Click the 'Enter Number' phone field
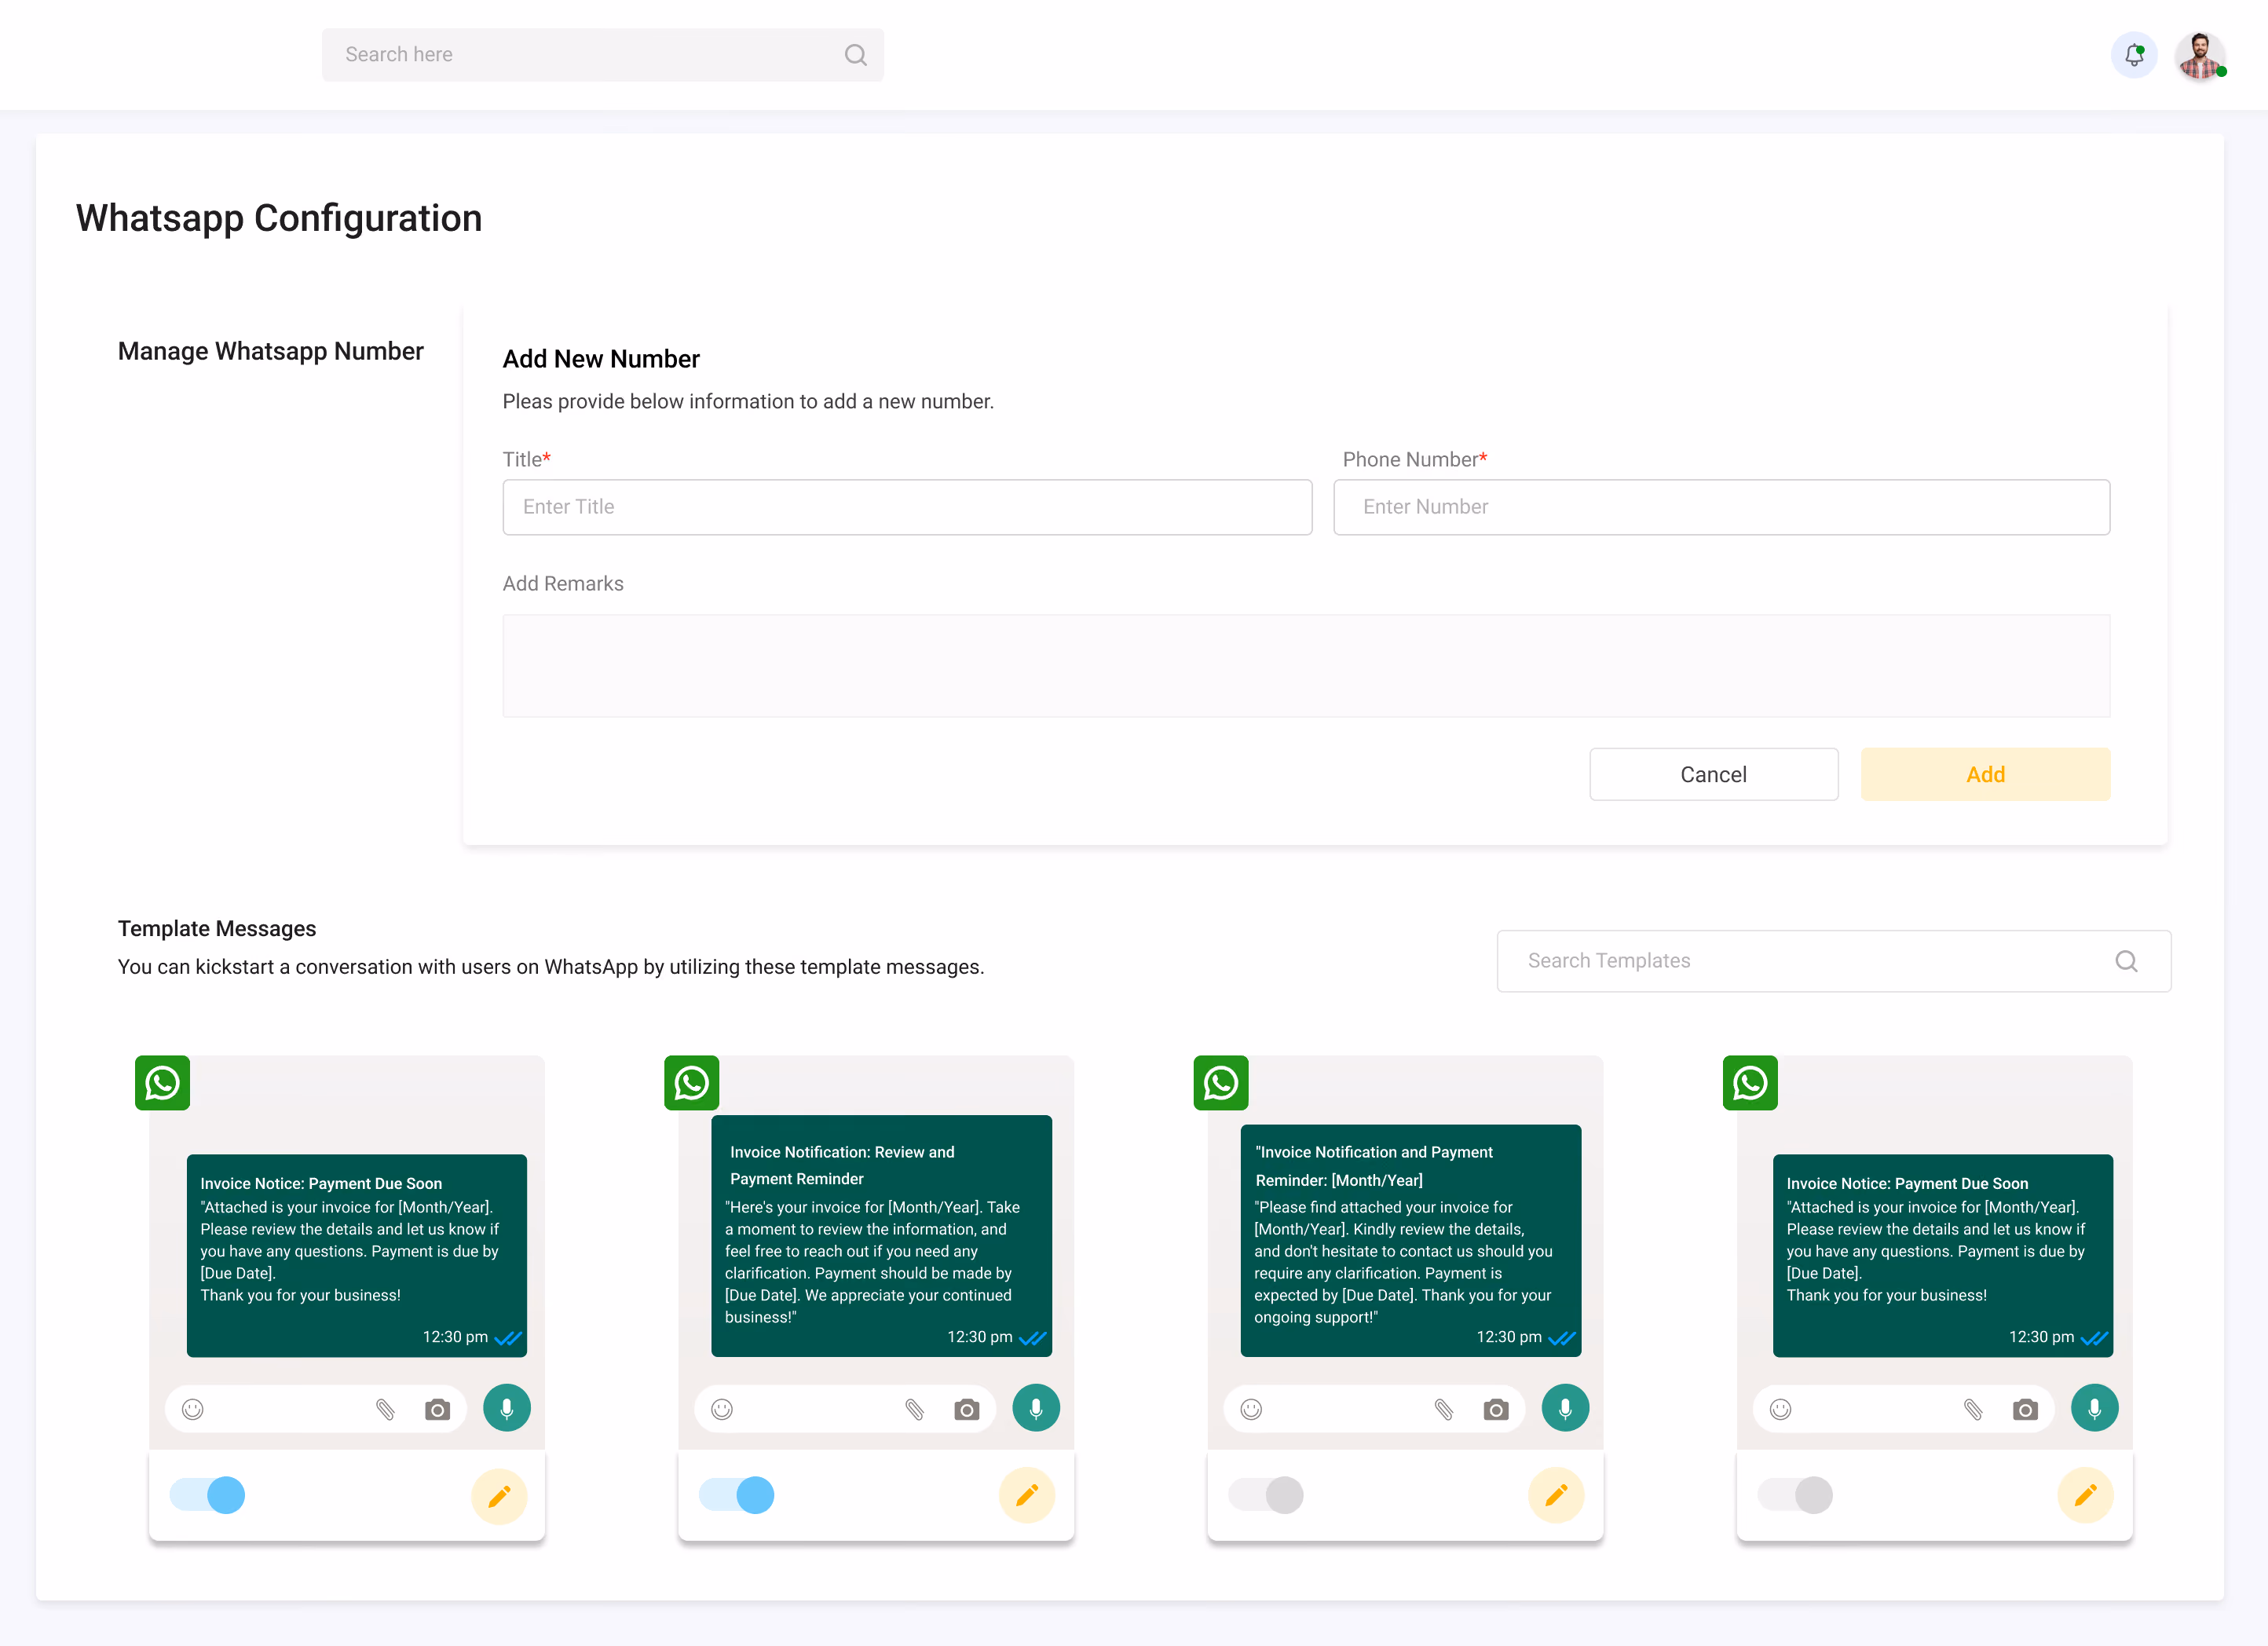 pos(1721,507)
